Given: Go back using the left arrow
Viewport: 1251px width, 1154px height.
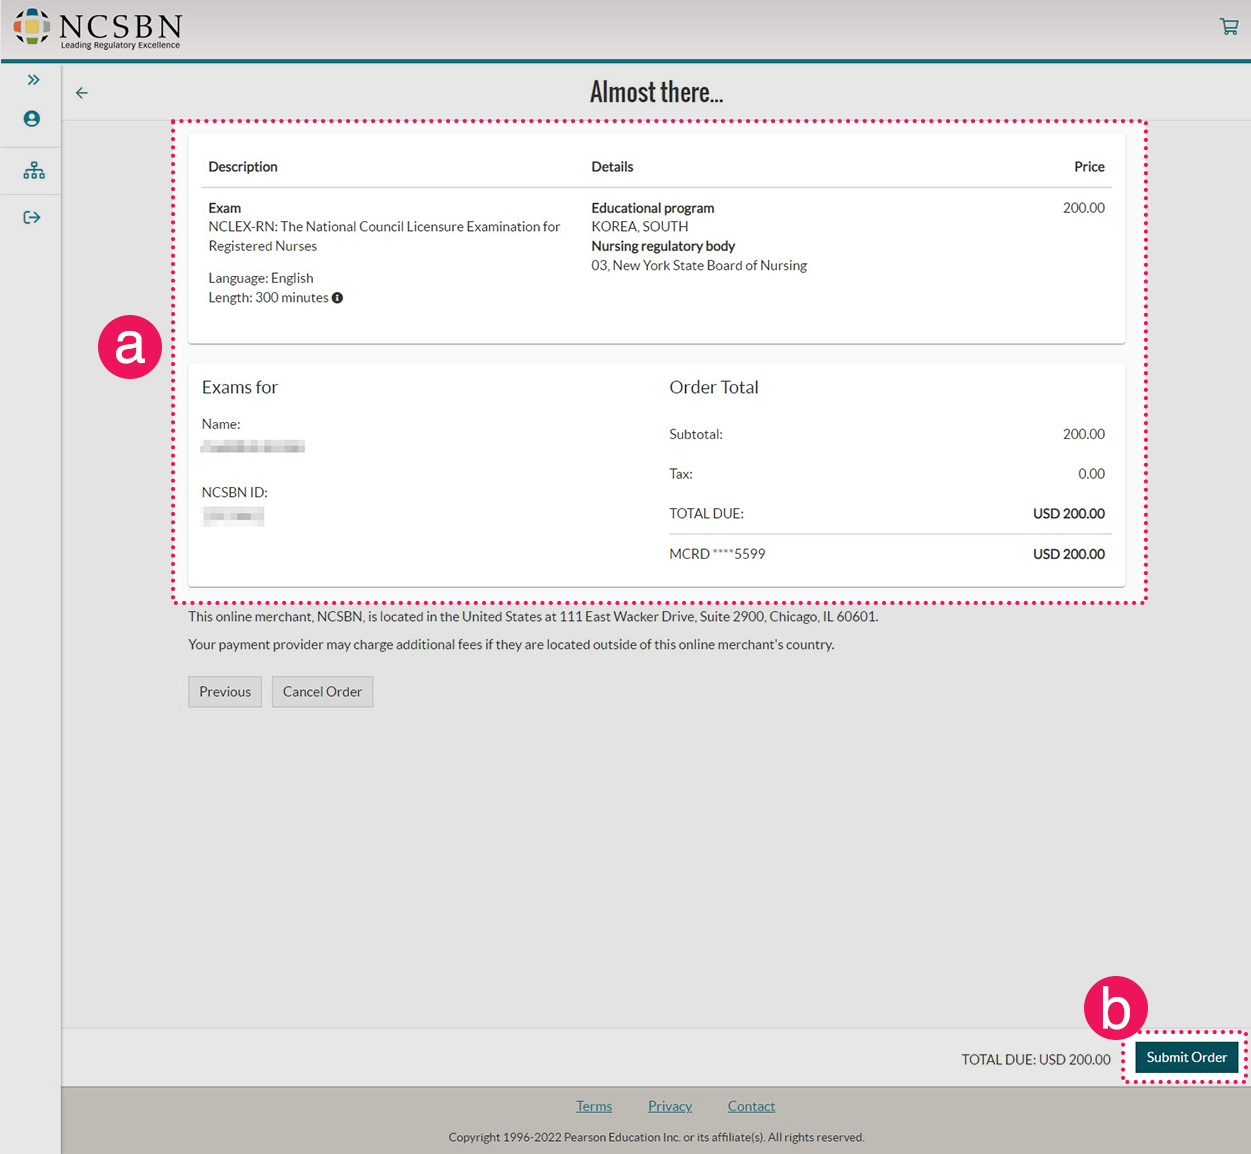Looking at the screenshot, I should (82, 93).
